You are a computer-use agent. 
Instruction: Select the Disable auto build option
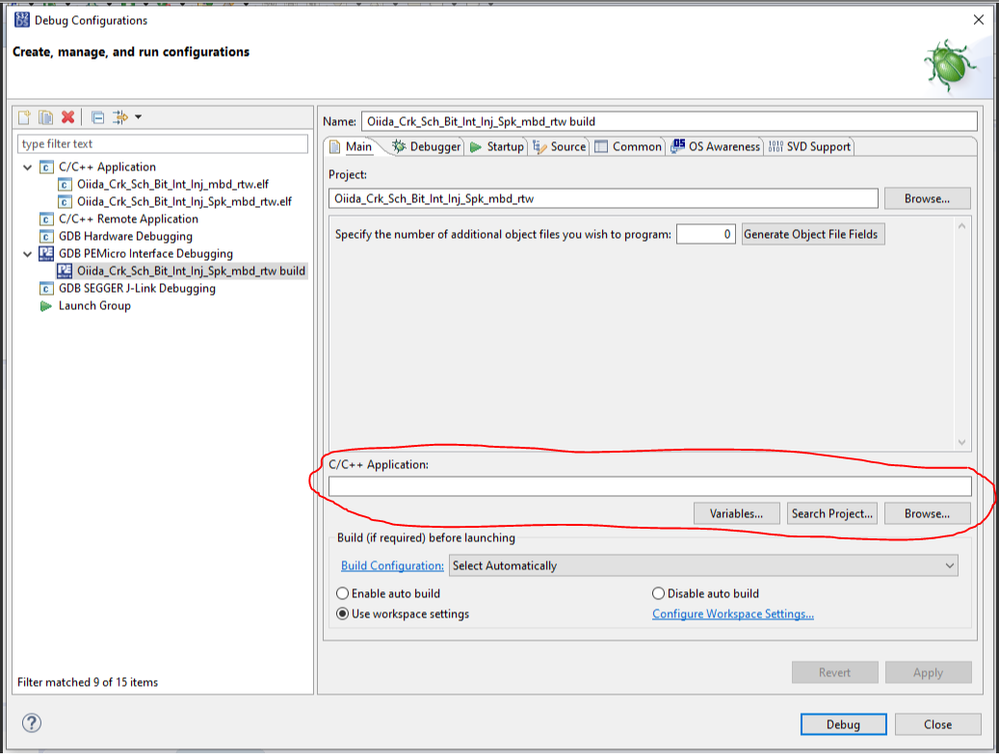[658, 594]
